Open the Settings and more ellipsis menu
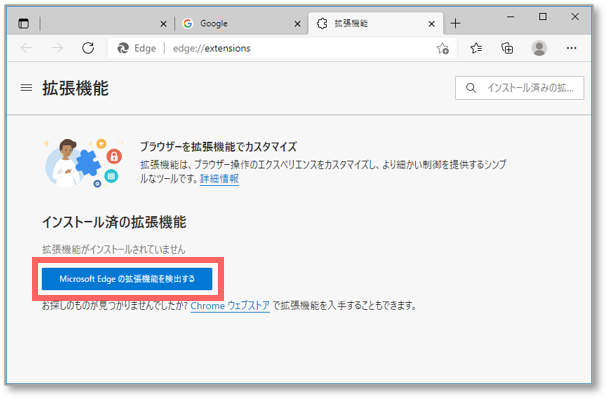607x399 pixels. click(571, 48)
